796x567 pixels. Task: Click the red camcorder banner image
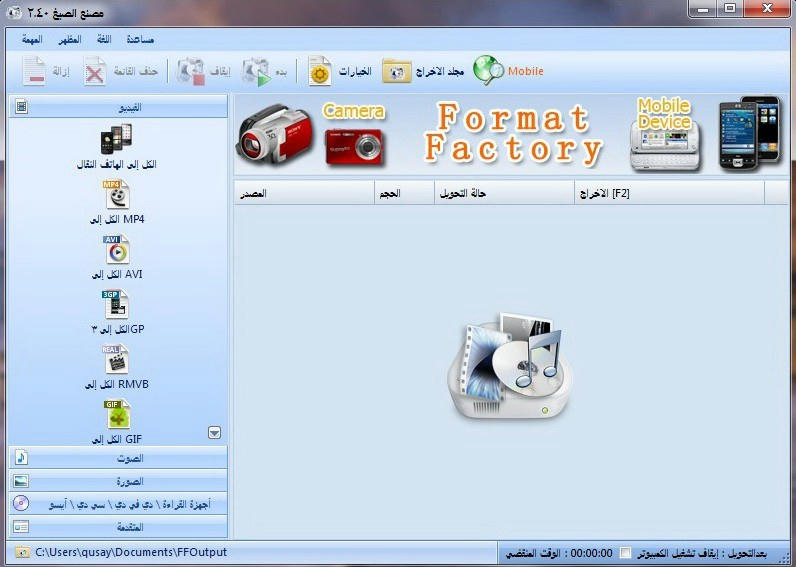(x=275, y=134)
